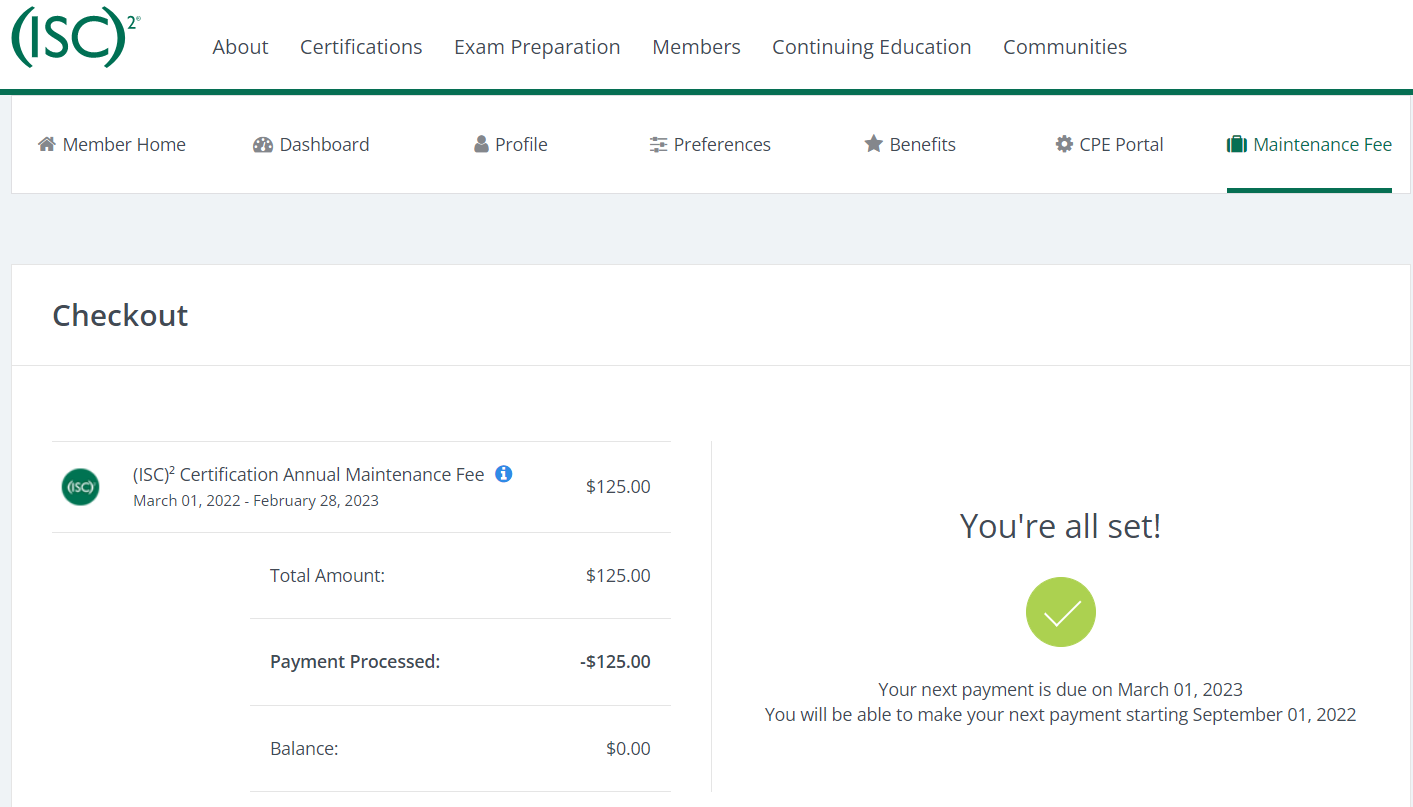Open the About menu
The image size is (1413, 807).
(x=240, y=47)
